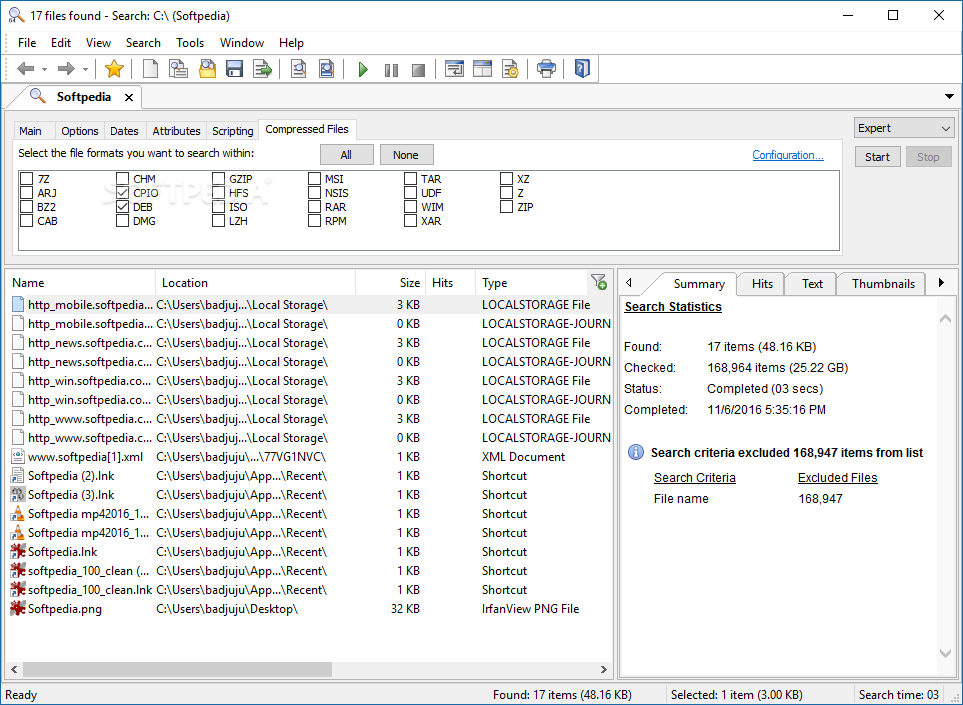This screenshot has width=963, height=705.
Task: Click the info icon beside Search criteria excluded
Action: click(x=636, y=453)
